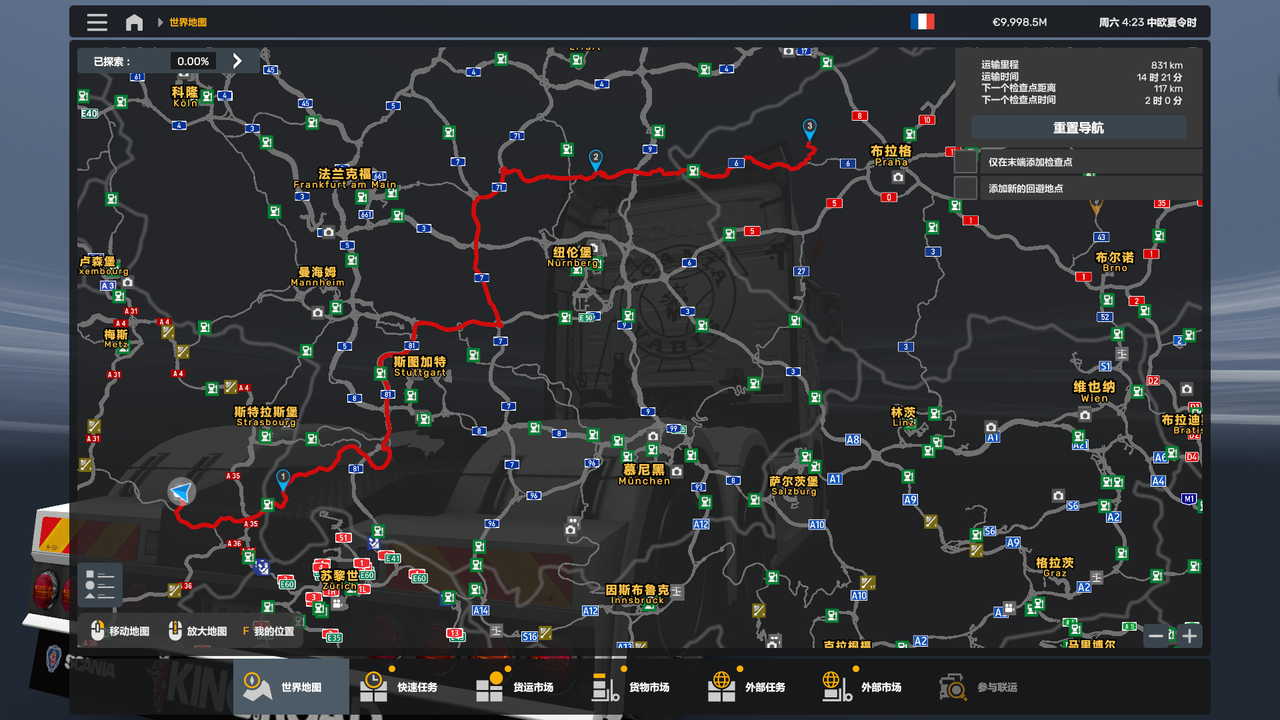Click the 外部市场 globe icon
The height and width of the screenshot is (720, 1280).
click(x=837, y=687)
